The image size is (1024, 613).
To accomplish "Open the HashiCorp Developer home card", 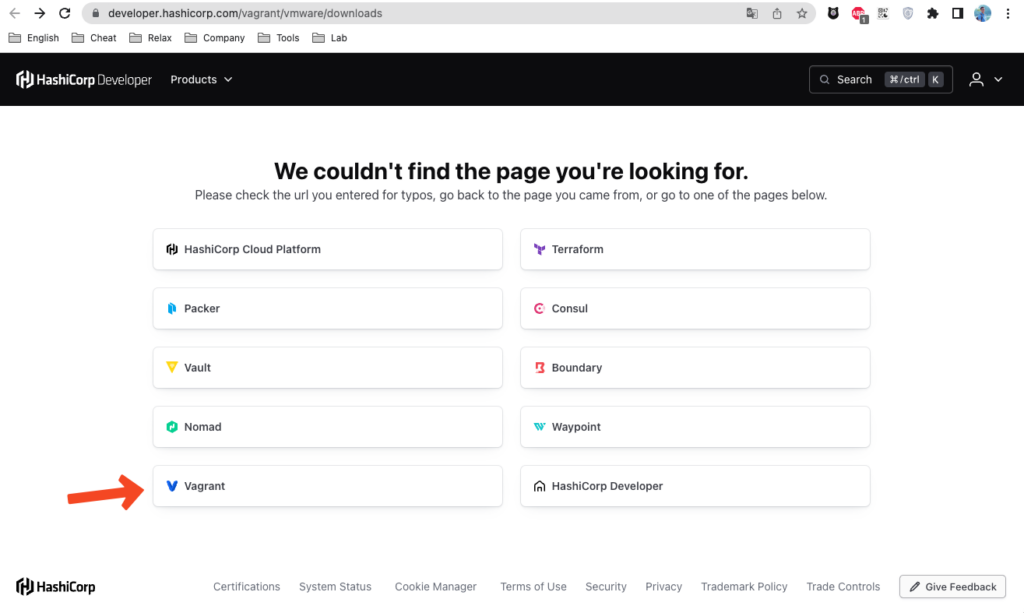I will (695, 486).
